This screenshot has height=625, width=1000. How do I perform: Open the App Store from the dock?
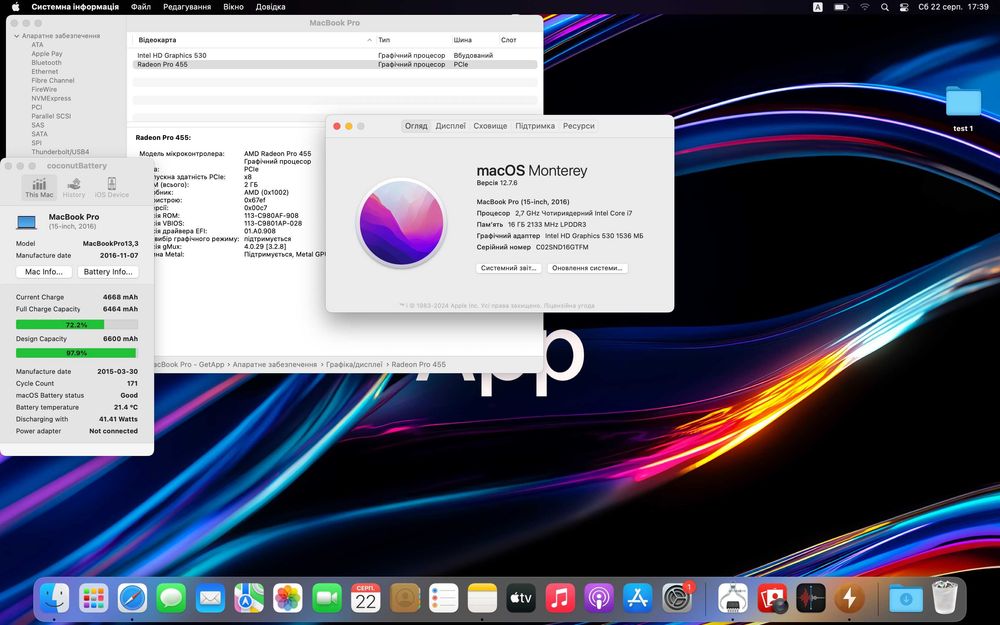(x=638, y=598)
